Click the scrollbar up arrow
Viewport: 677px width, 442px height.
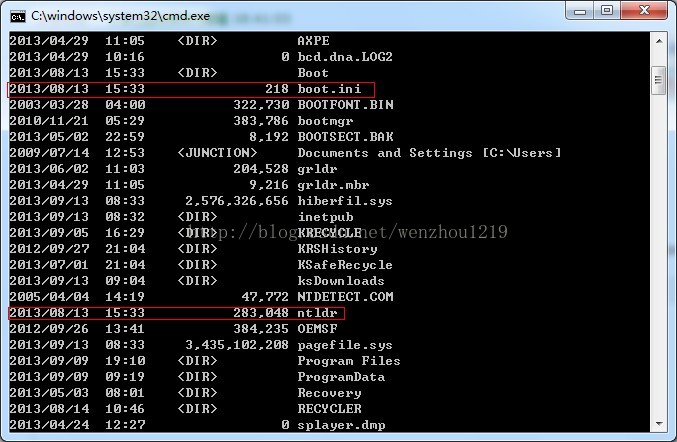click(x=659, y=41)
